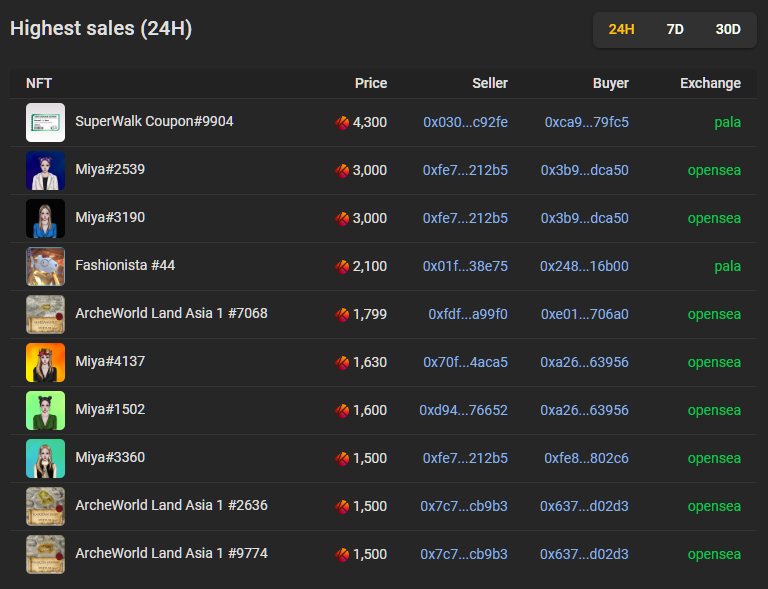This screenshot has width=768, height=589.
Task: Open opensea link in Miya#3360 row
Action: (x=714, y=458)
